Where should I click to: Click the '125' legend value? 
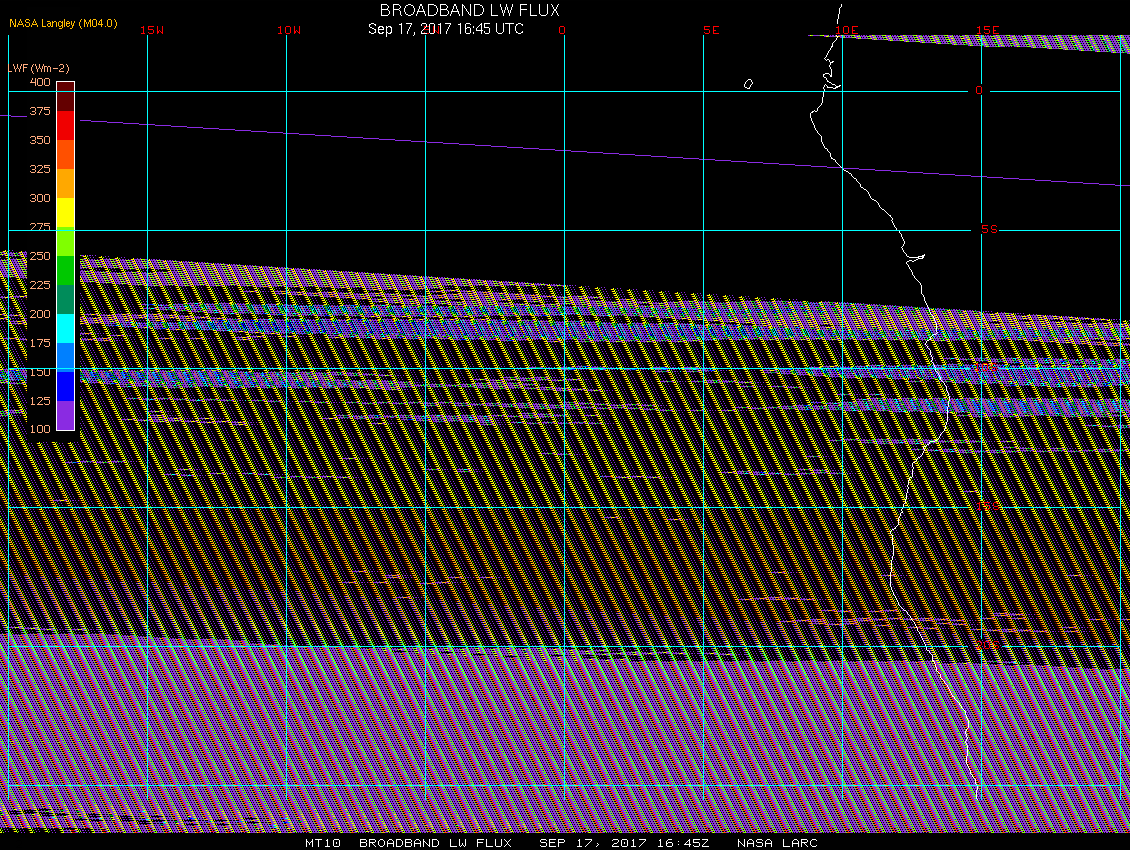(x=40, y=400)
